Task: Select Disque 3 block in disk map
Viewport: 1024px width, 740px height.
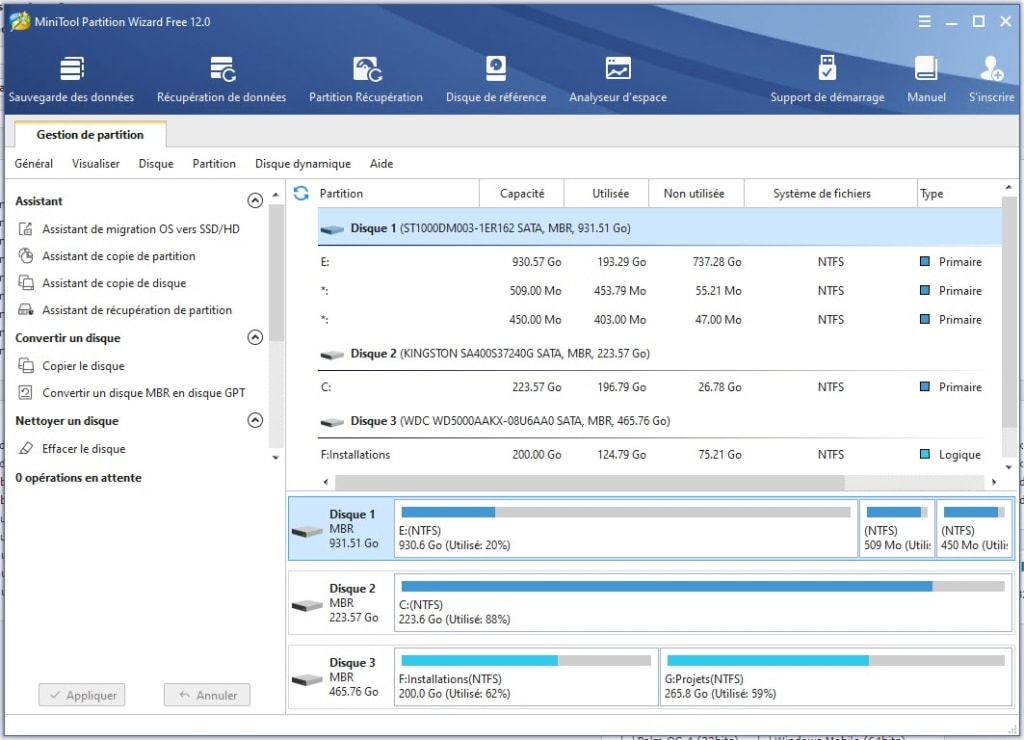Action: point(341,677)
